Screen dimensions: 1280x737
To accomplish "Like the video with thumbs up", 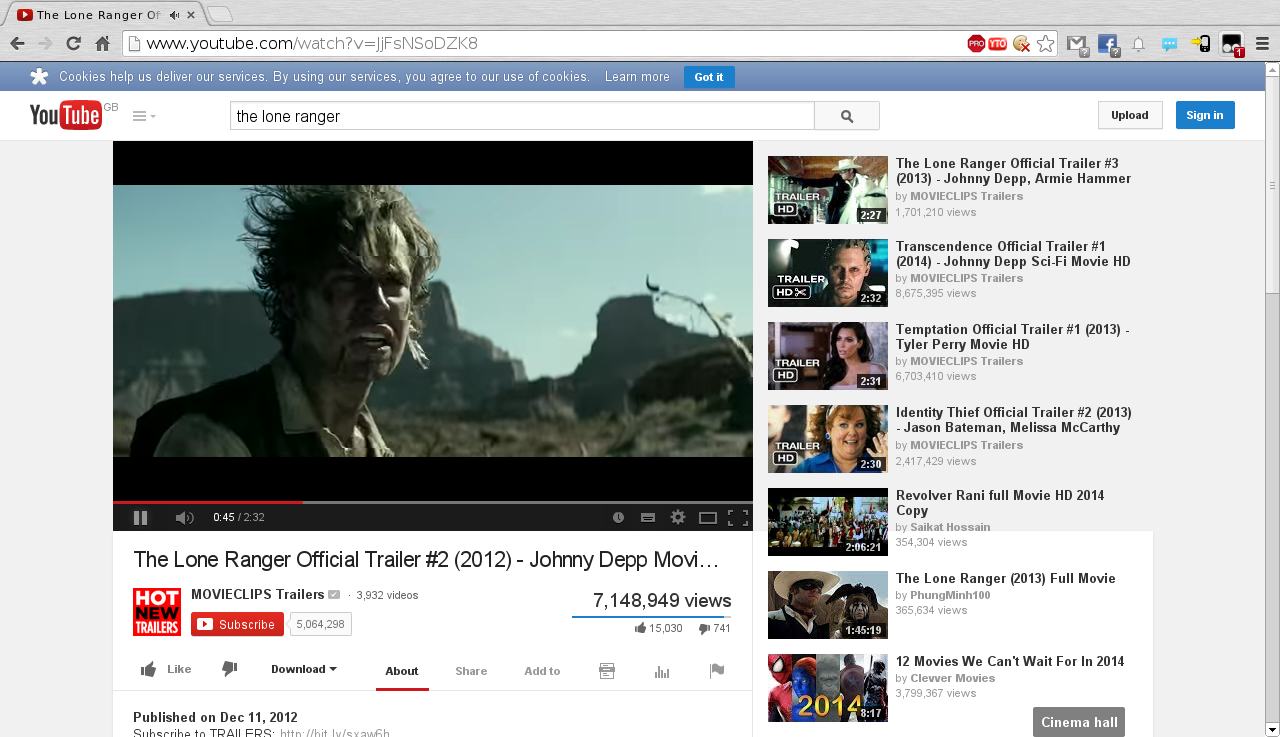I will (x=166, y=669).
